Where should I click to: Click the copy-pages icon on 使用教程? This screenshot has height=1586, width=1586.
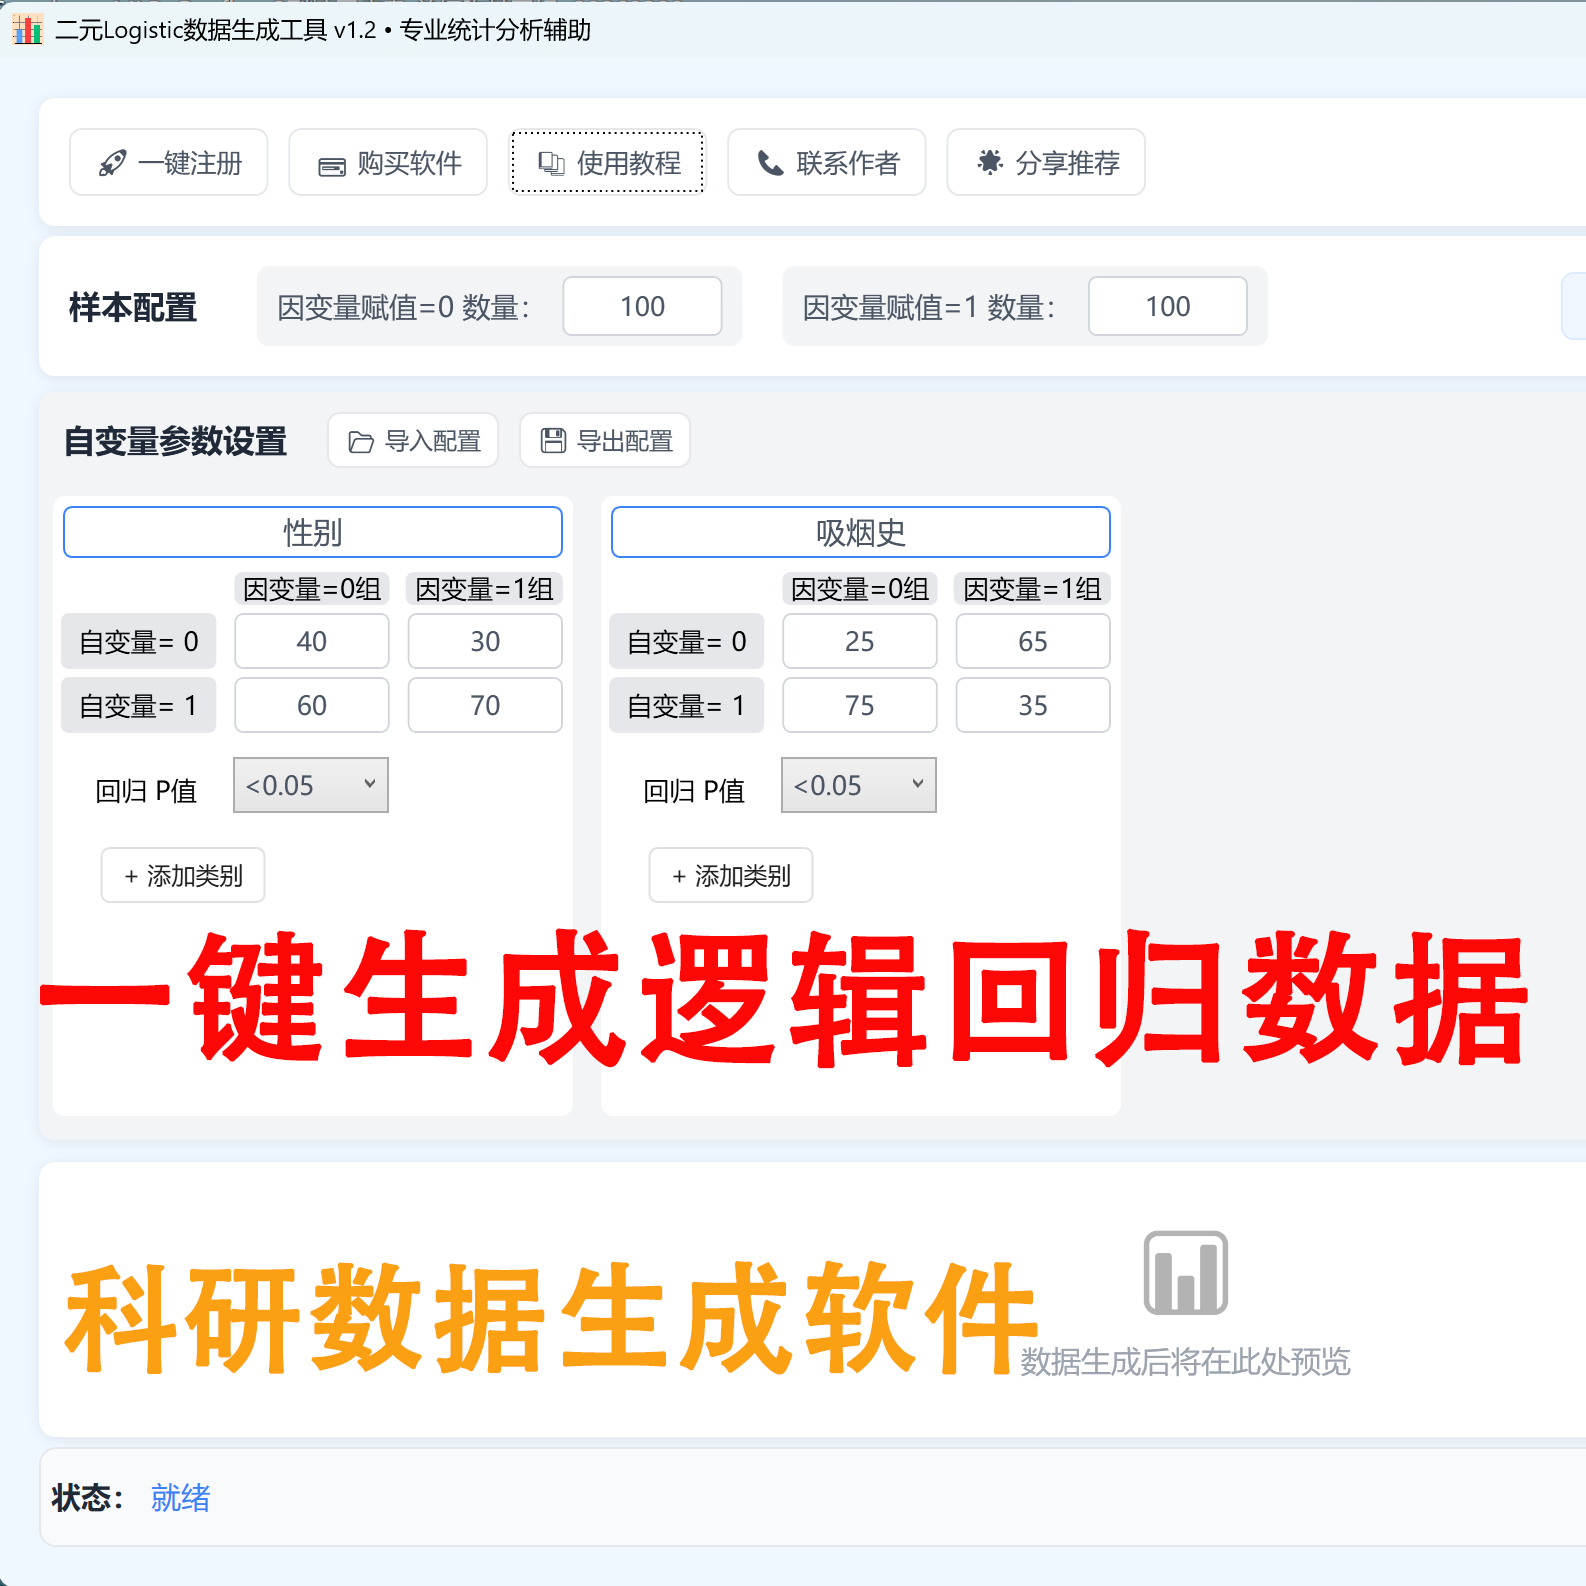551,163
